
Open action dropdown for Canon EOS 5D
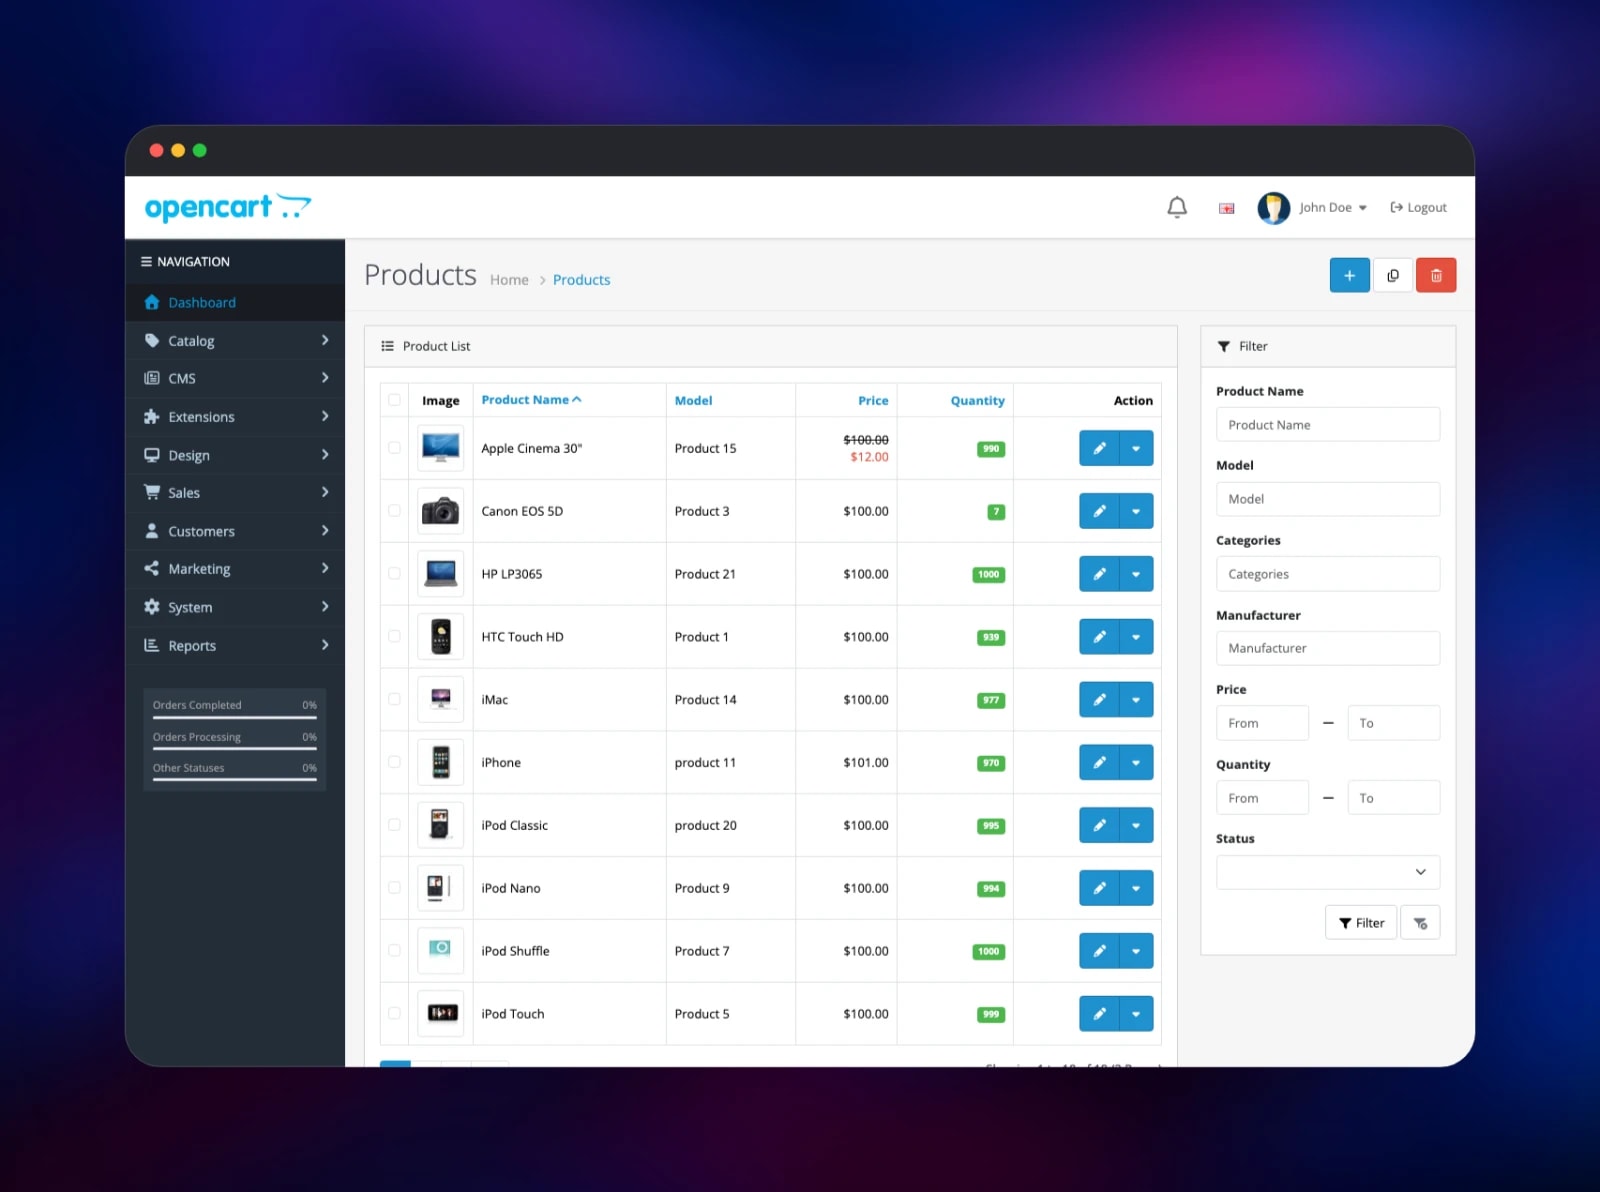[1136, 511]
